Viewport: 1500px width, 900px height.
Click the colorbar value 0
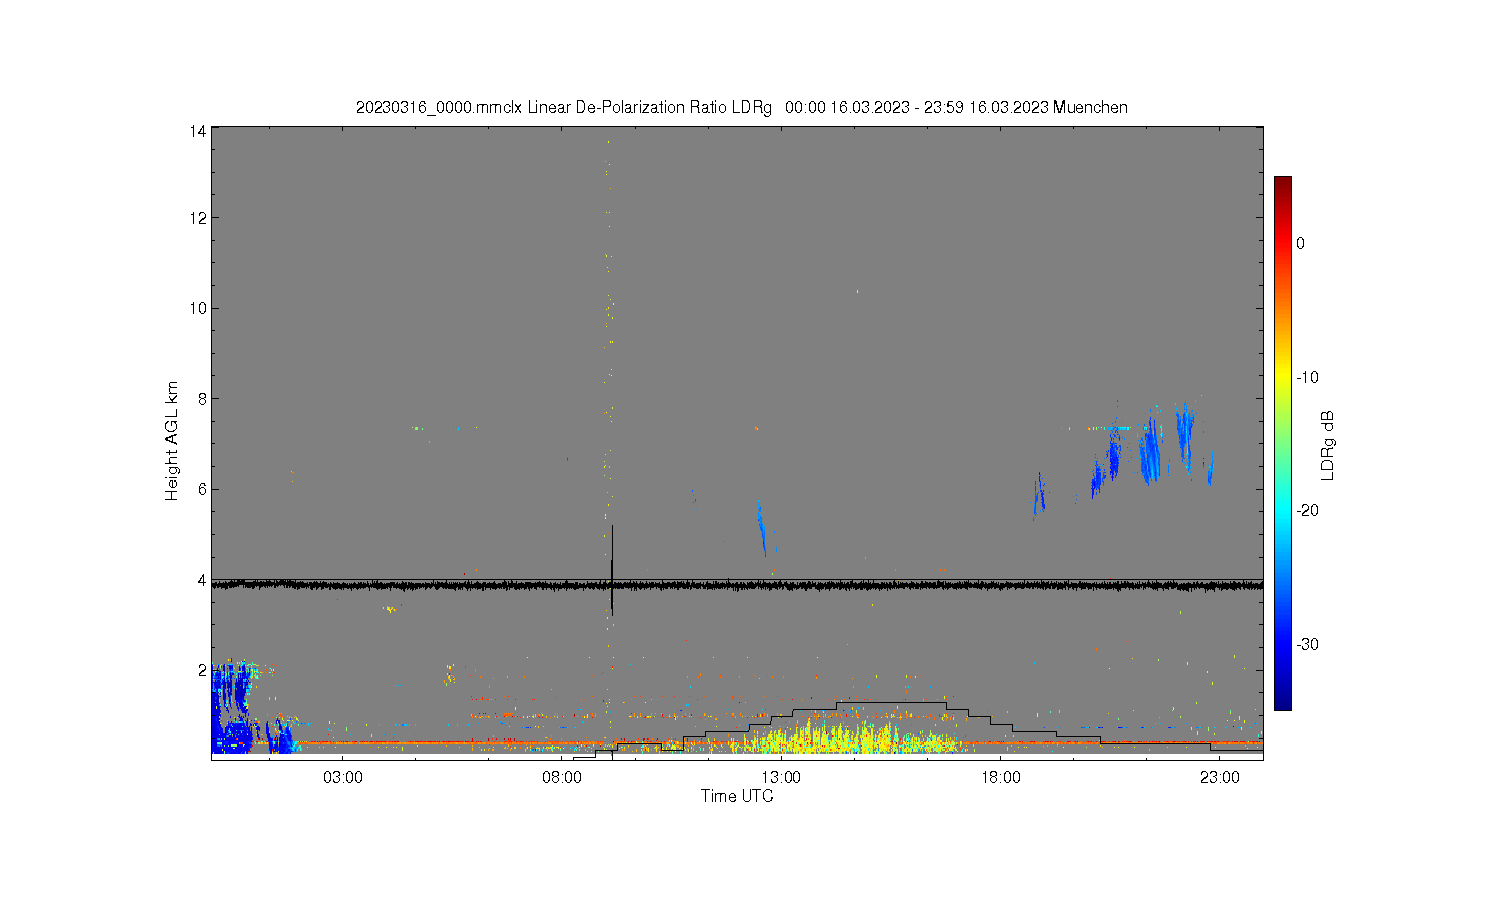click(1300, 243)
